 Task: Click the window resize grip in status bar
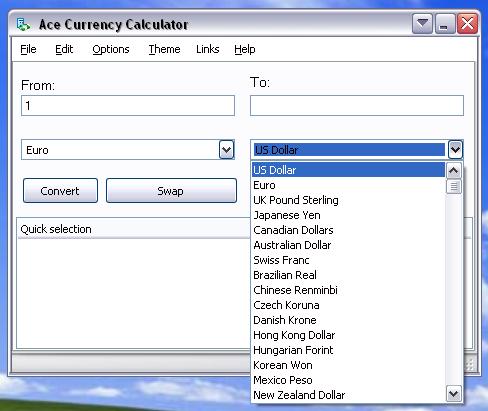pyautogui.click(x=470, y=365)
